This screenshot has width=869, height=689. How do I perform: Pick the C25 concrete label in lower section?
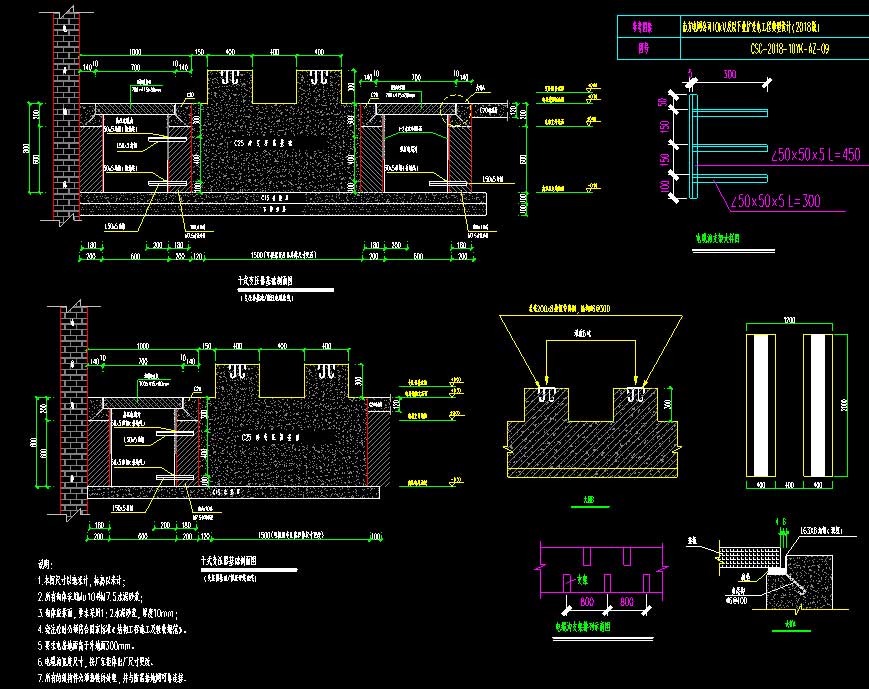270,437
